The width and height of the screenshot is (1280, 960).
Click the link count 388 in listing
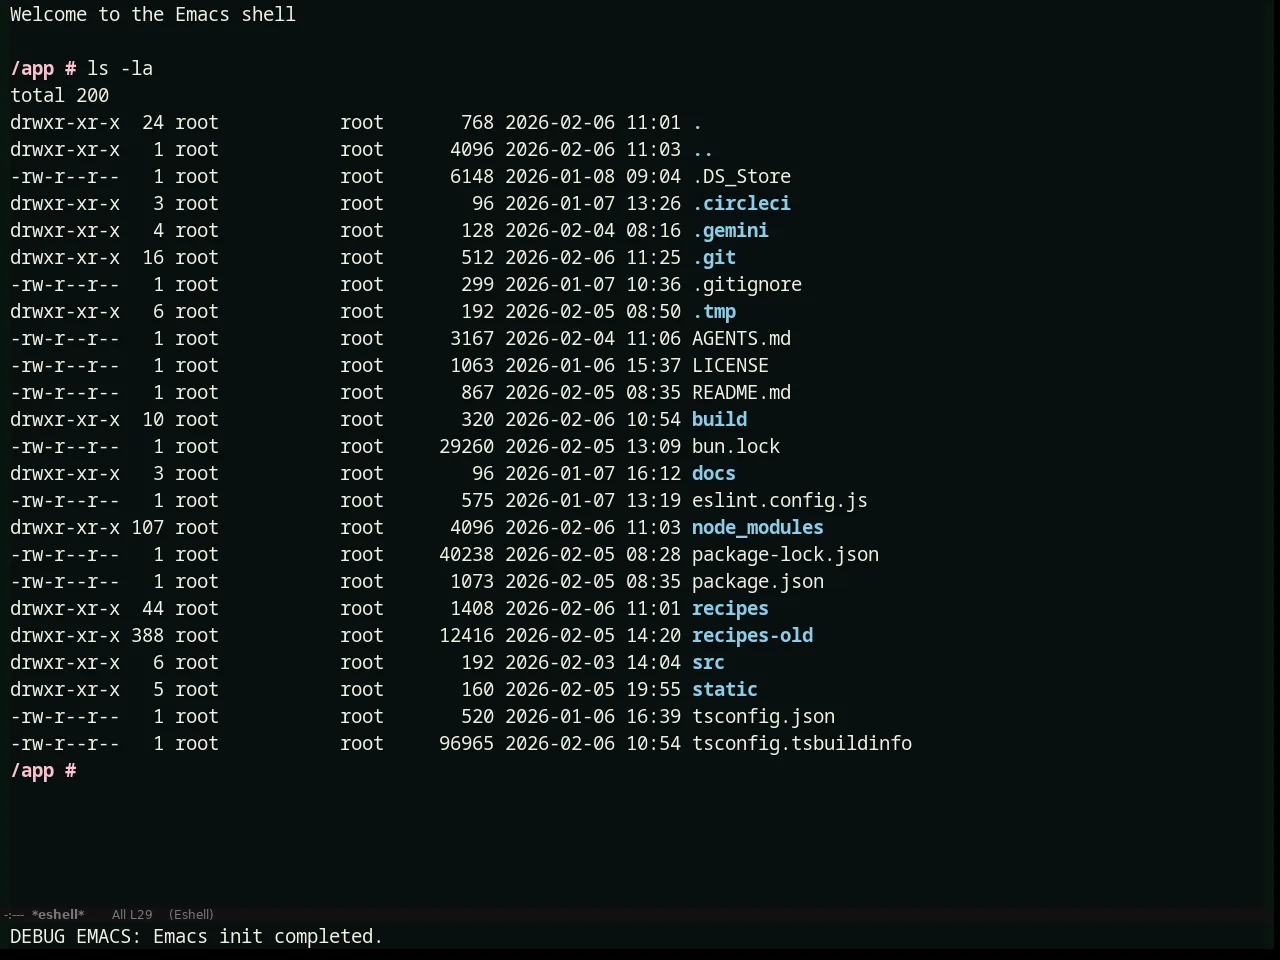(147, 635)
